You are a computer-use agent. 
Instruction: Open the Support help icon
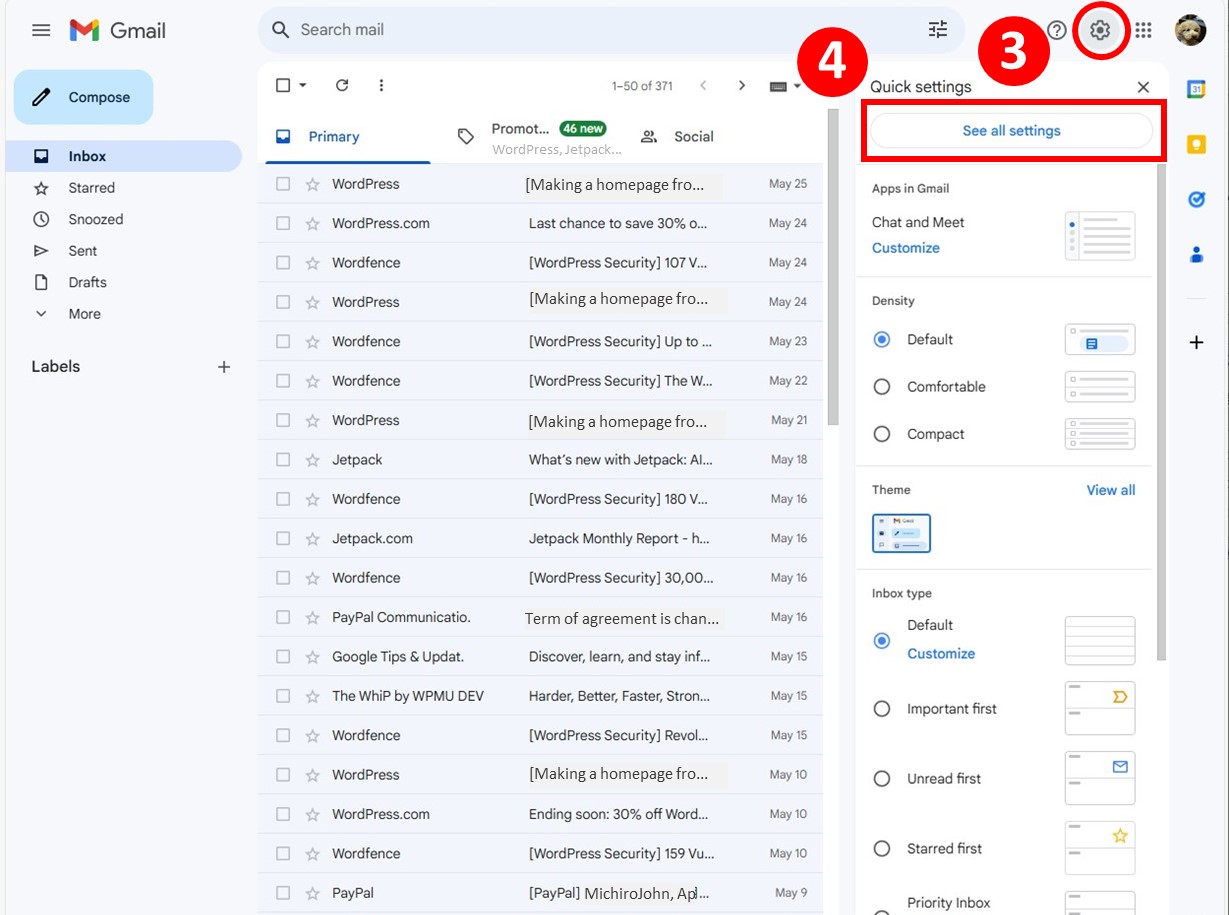tap(1056, 30)
